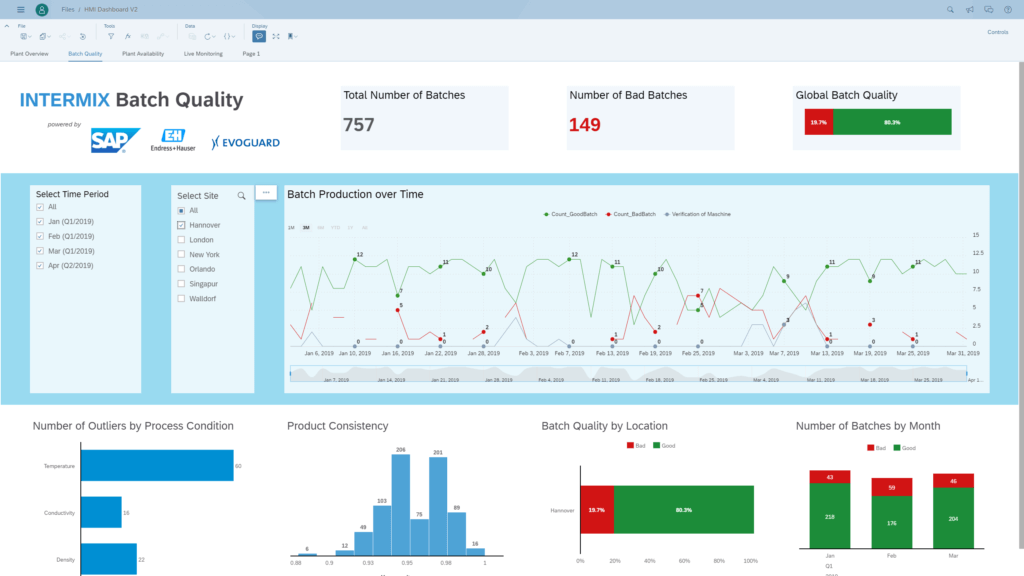The image size is (1024, 576).
Task: Check the Orlando site checkbox
Action: click(x=181, y=269)
